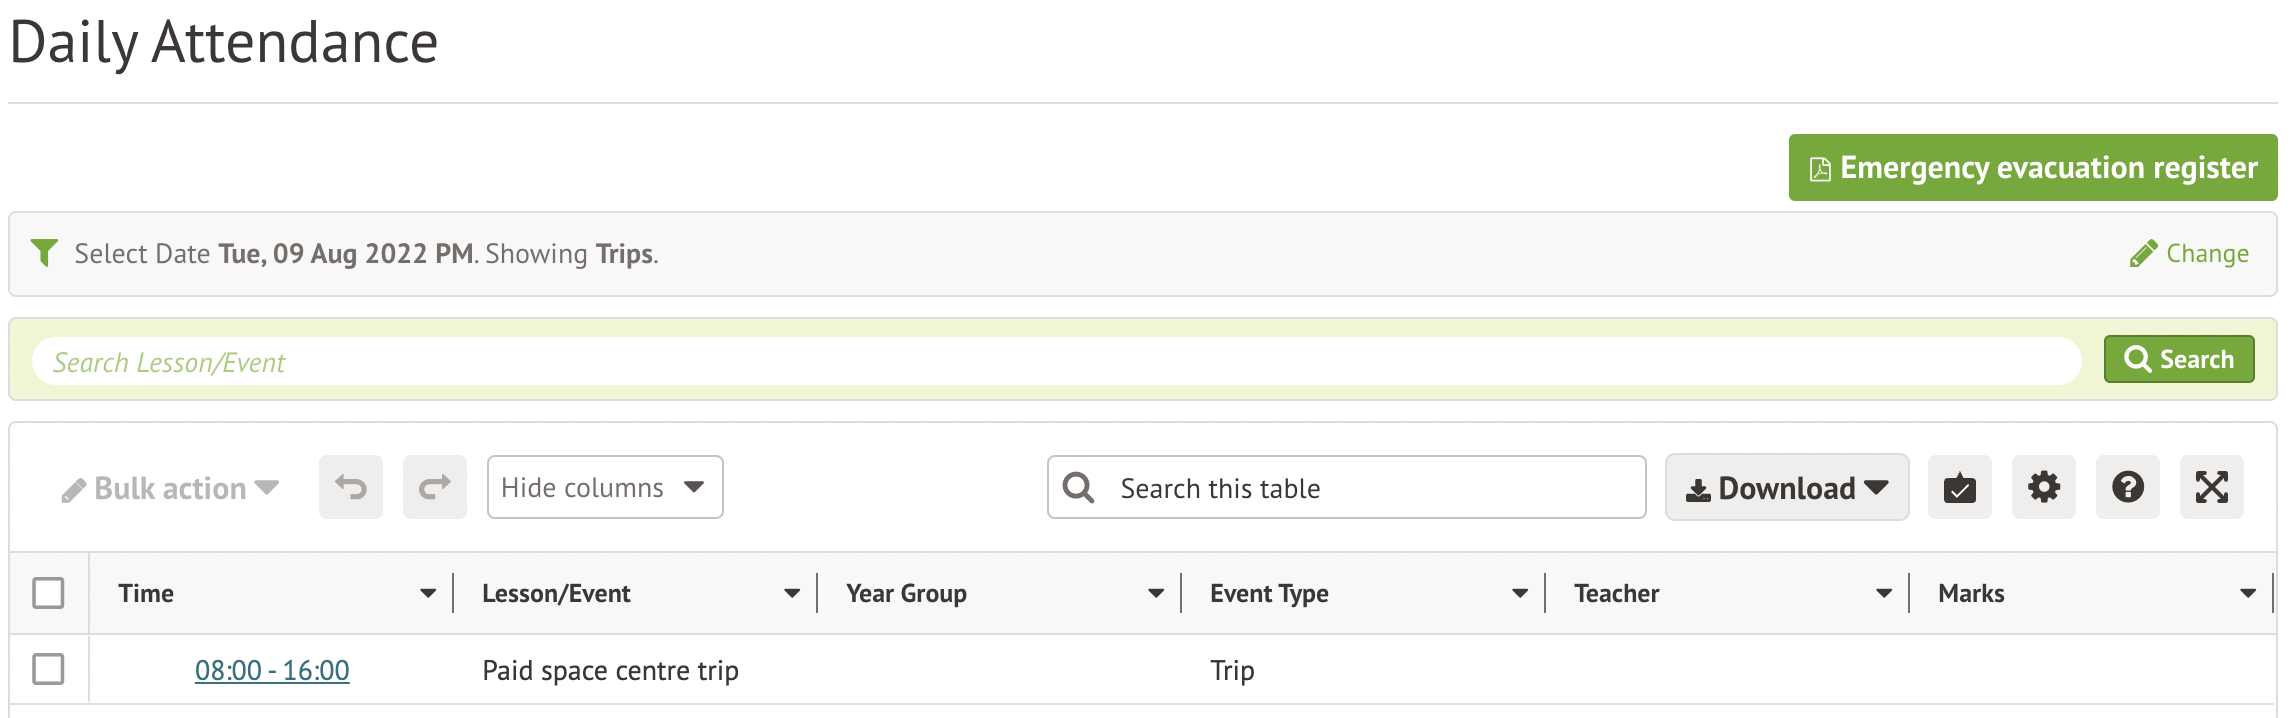This screenshot has width=2292, height=718.
Task: Click the green Search button
Action: coord(2179,360)
